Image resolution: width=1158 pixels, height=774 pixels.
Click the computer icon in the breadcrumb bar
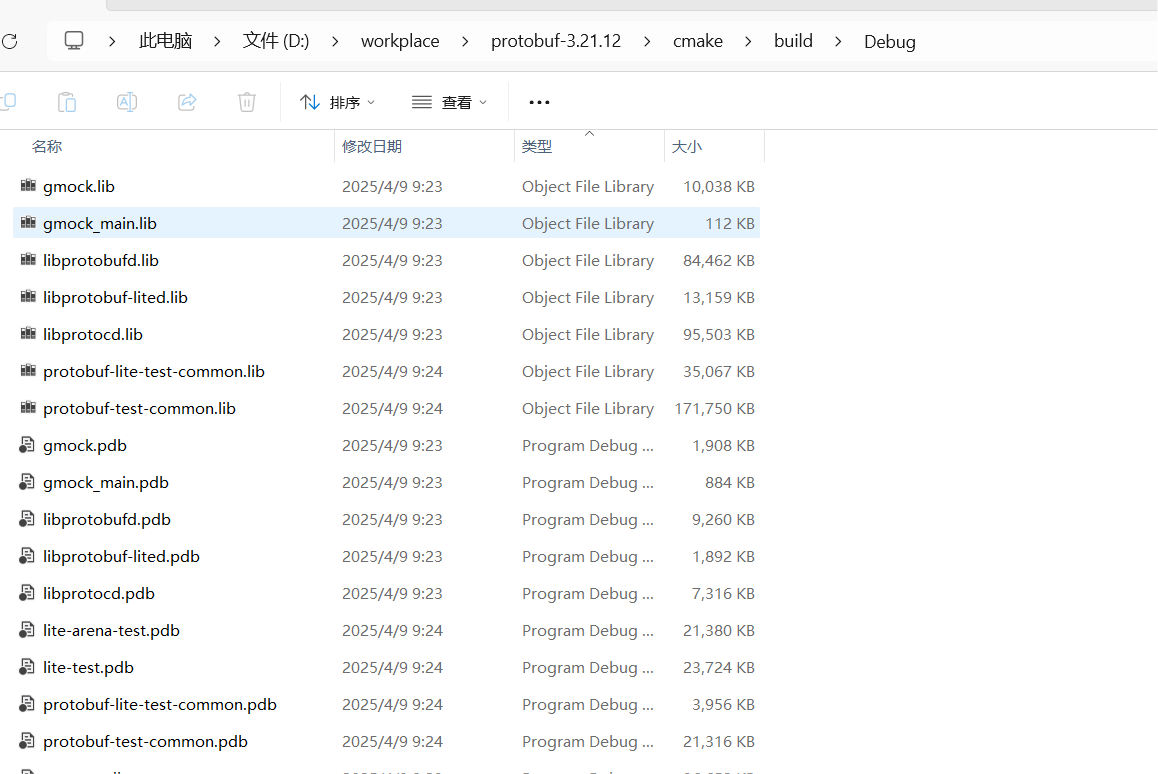[74, 40]
